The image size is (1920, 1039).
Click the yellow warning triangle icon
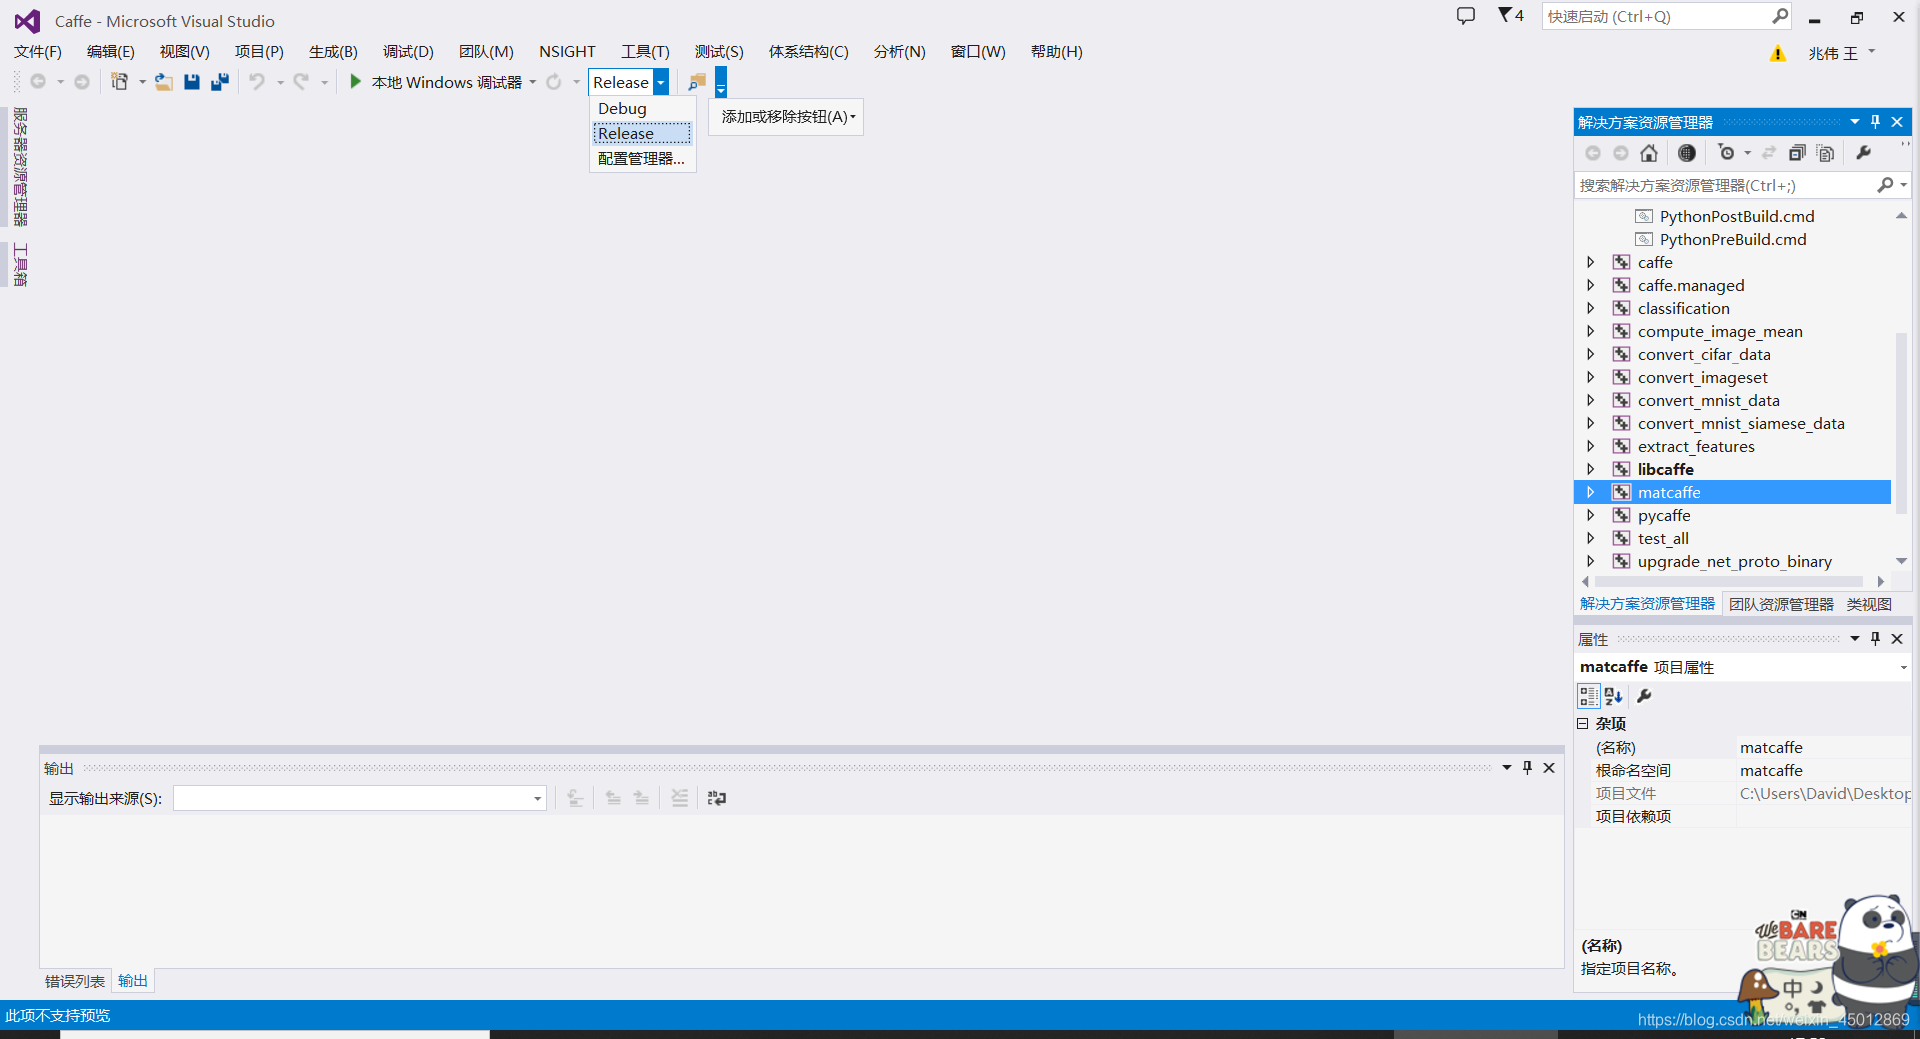click(1778, 54)
